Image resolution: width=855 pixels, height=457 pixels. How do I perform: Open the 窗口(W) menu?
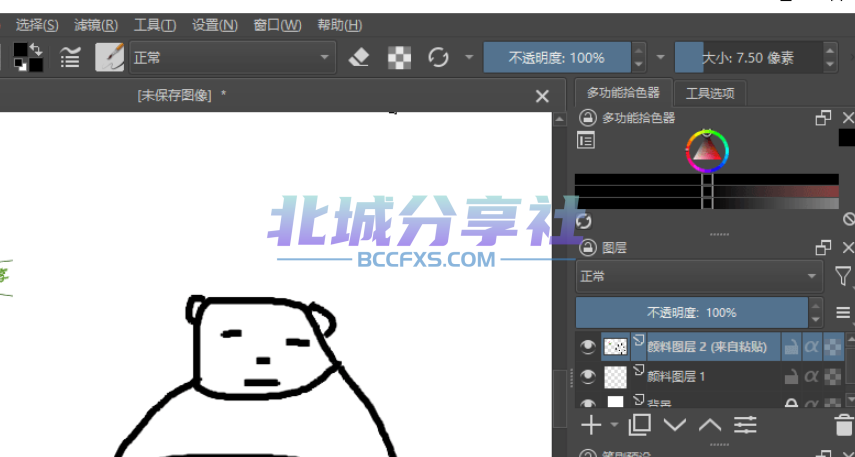(x=277, y=25)
